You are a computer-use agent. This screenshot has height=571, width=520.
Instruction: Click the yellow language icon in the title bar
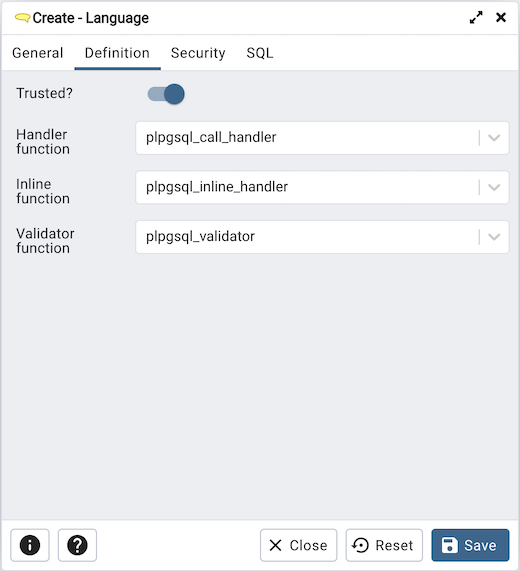point(22,17)
